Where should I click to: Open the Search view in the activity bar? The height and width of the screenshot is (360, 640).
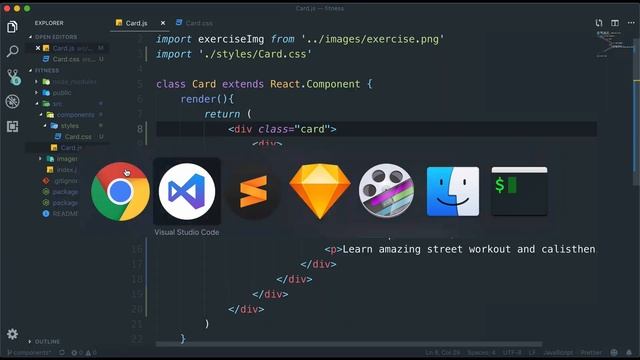pyautogui.click(x=12, y=51)
